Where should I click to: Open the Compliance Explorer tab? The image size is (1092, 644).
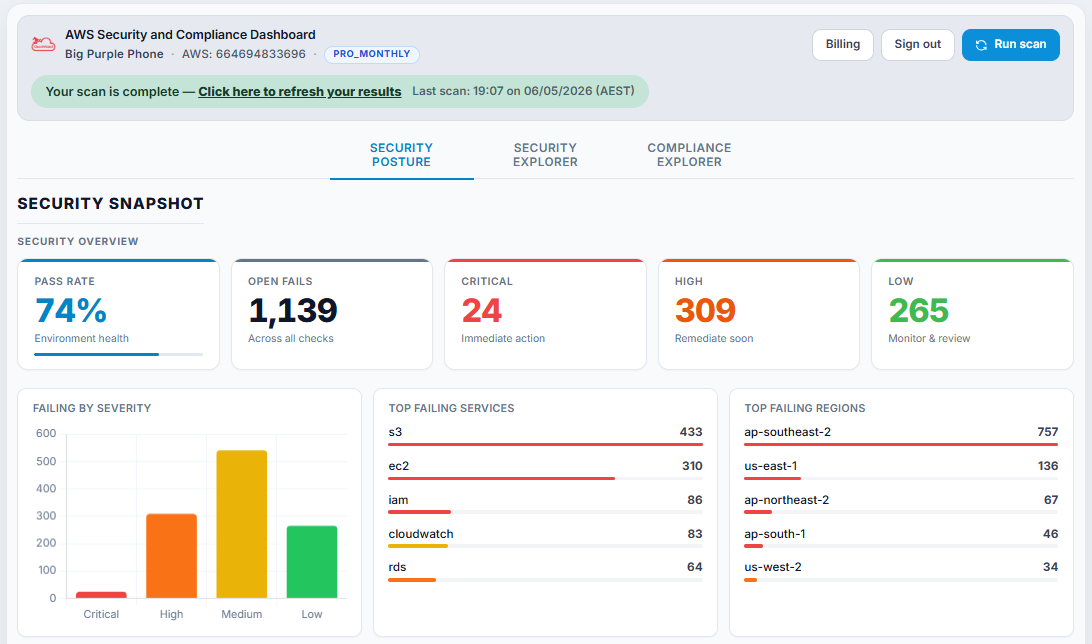[x=689, y=155]
